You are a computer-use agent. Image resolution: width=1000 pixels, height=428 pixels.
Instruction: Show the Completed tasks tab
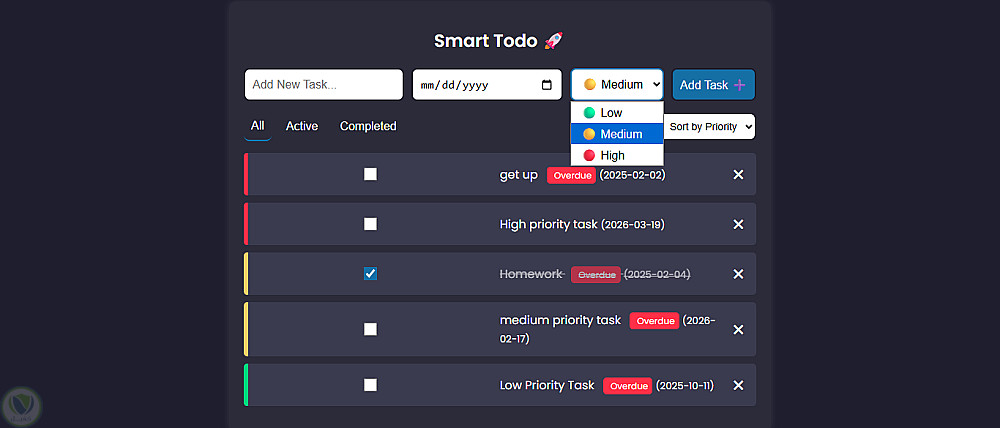coord(368,126)
